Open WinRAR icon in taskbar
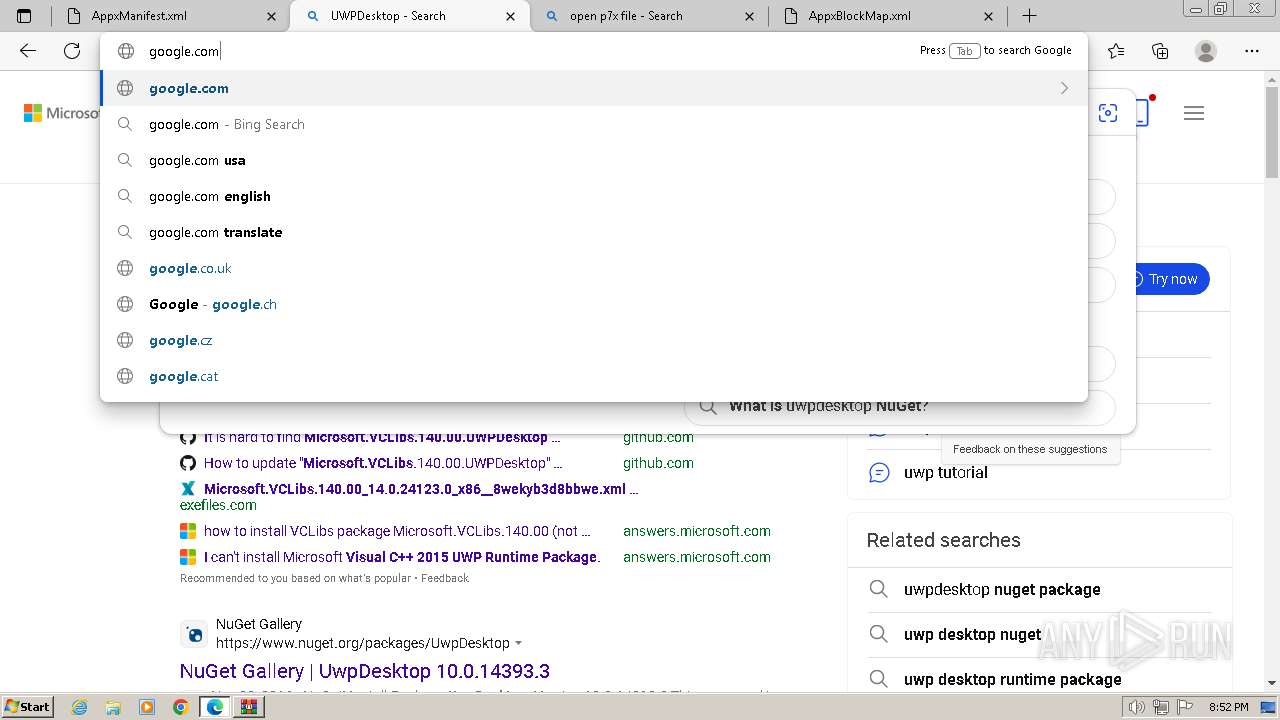 248,707
